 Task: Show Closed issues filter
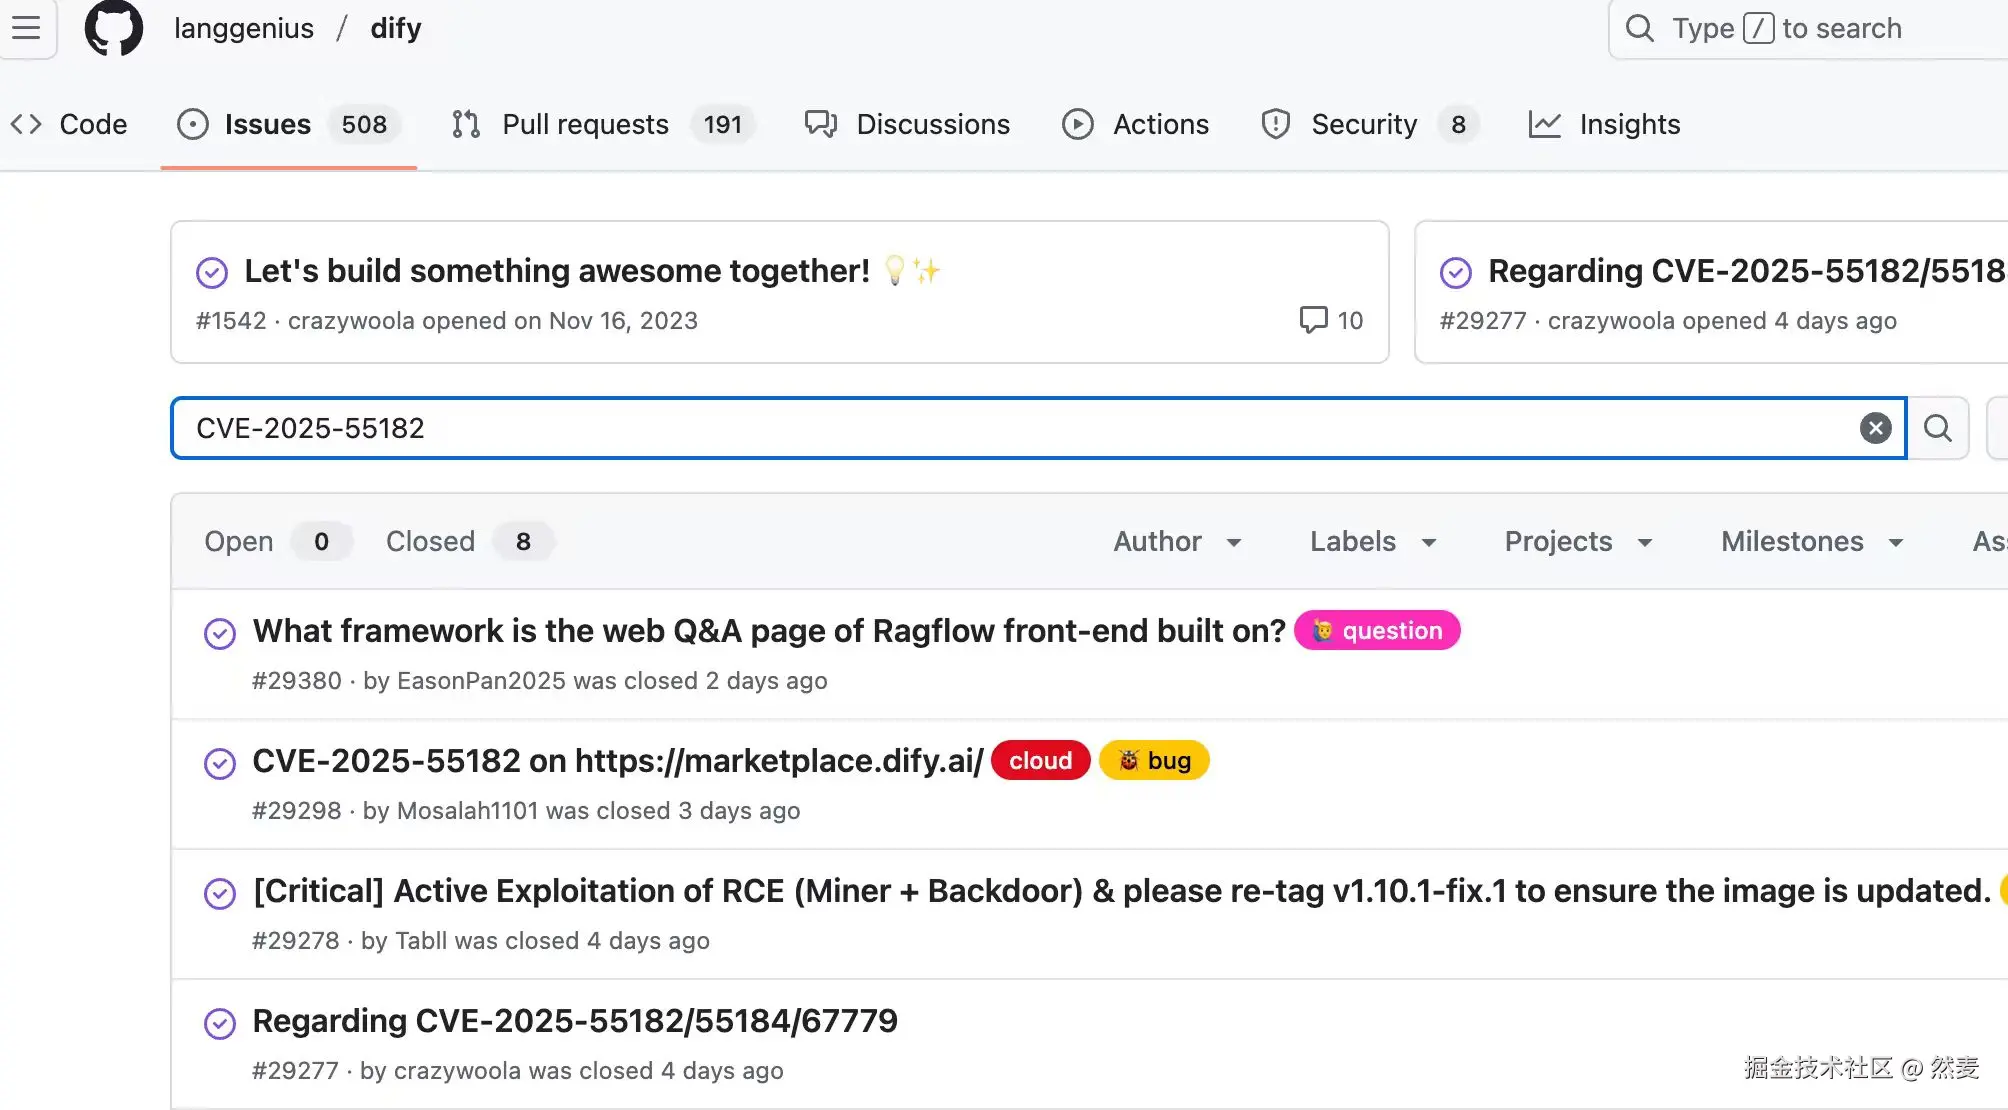click(x=431, y=541)
